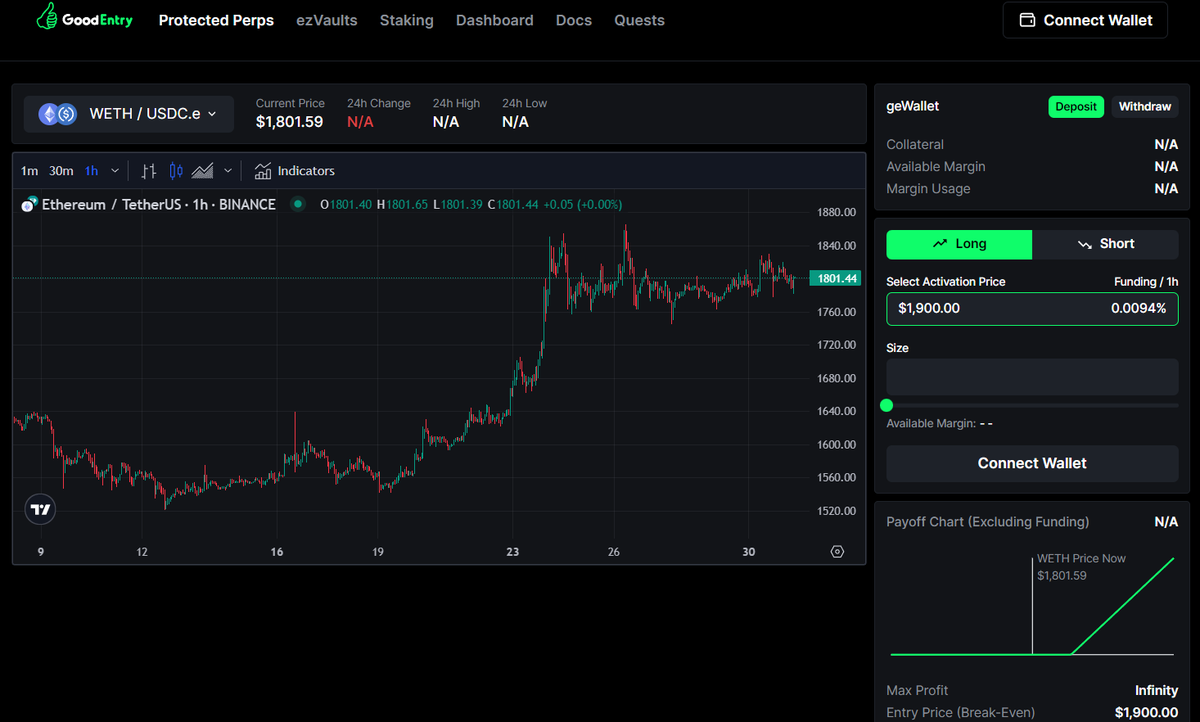Click the position size slider track
Image resolution: width=1200 pixels, height=722 pixels.
1032,405
